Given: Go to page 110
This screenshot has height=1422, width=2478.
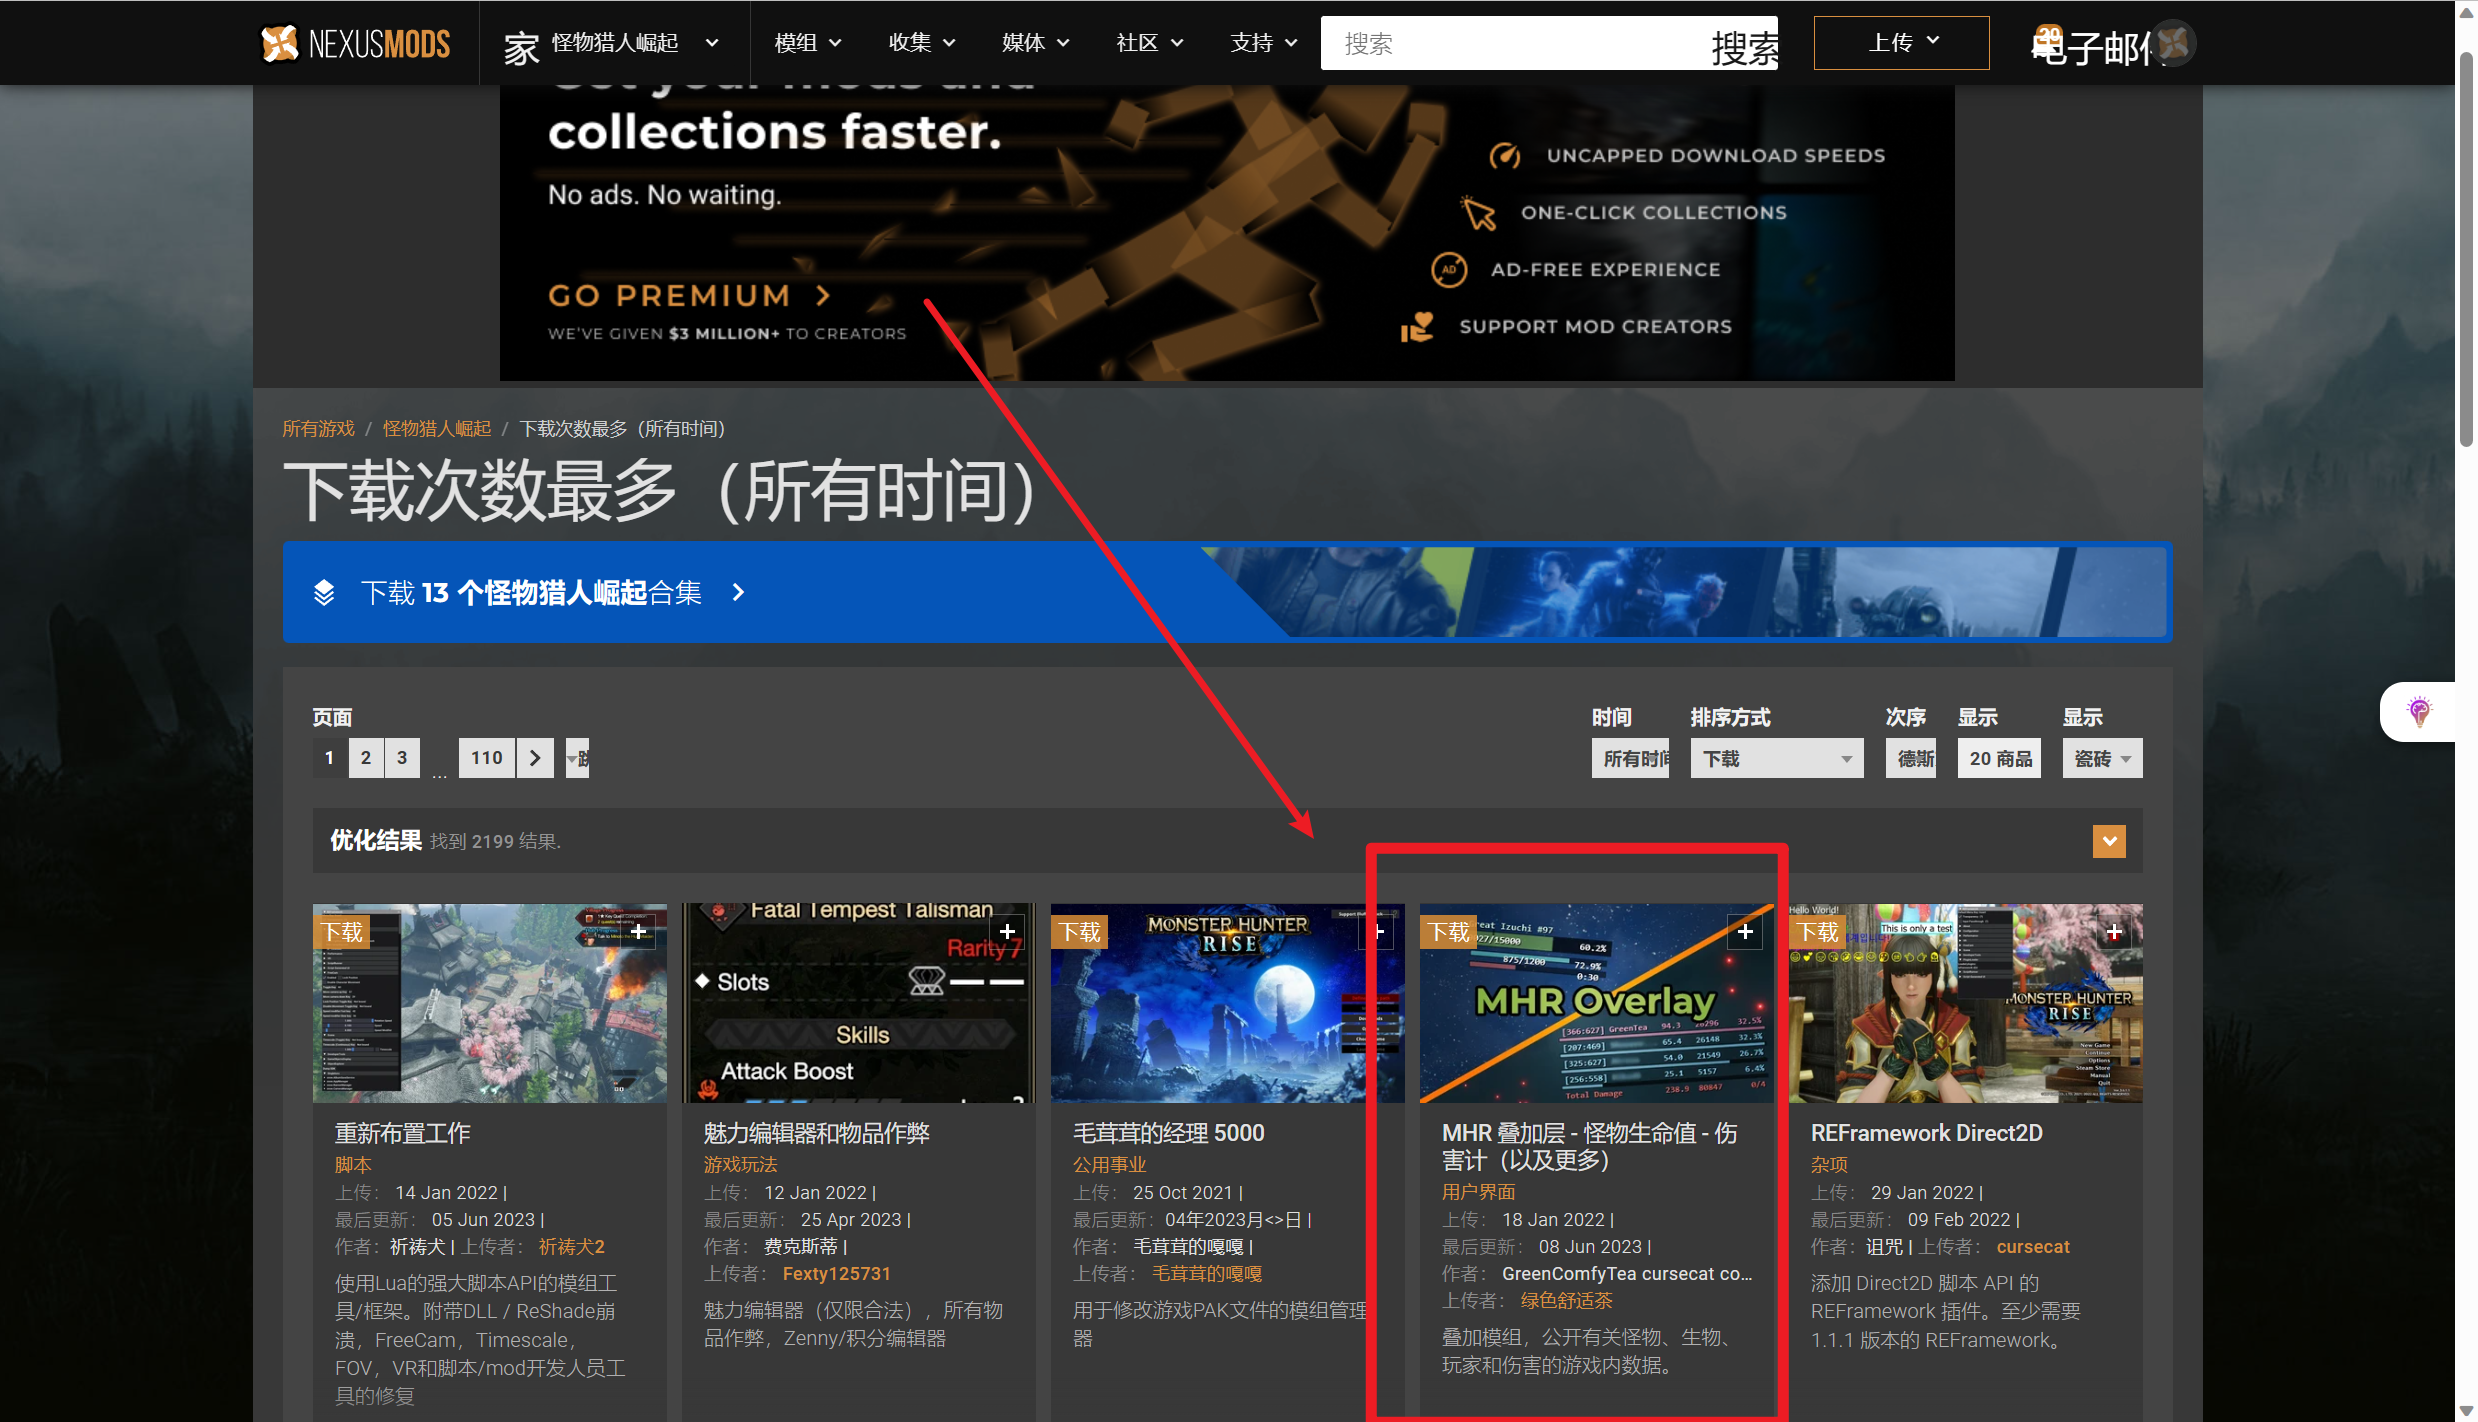Looking at the screenshot, I should (x=487, y=758).
